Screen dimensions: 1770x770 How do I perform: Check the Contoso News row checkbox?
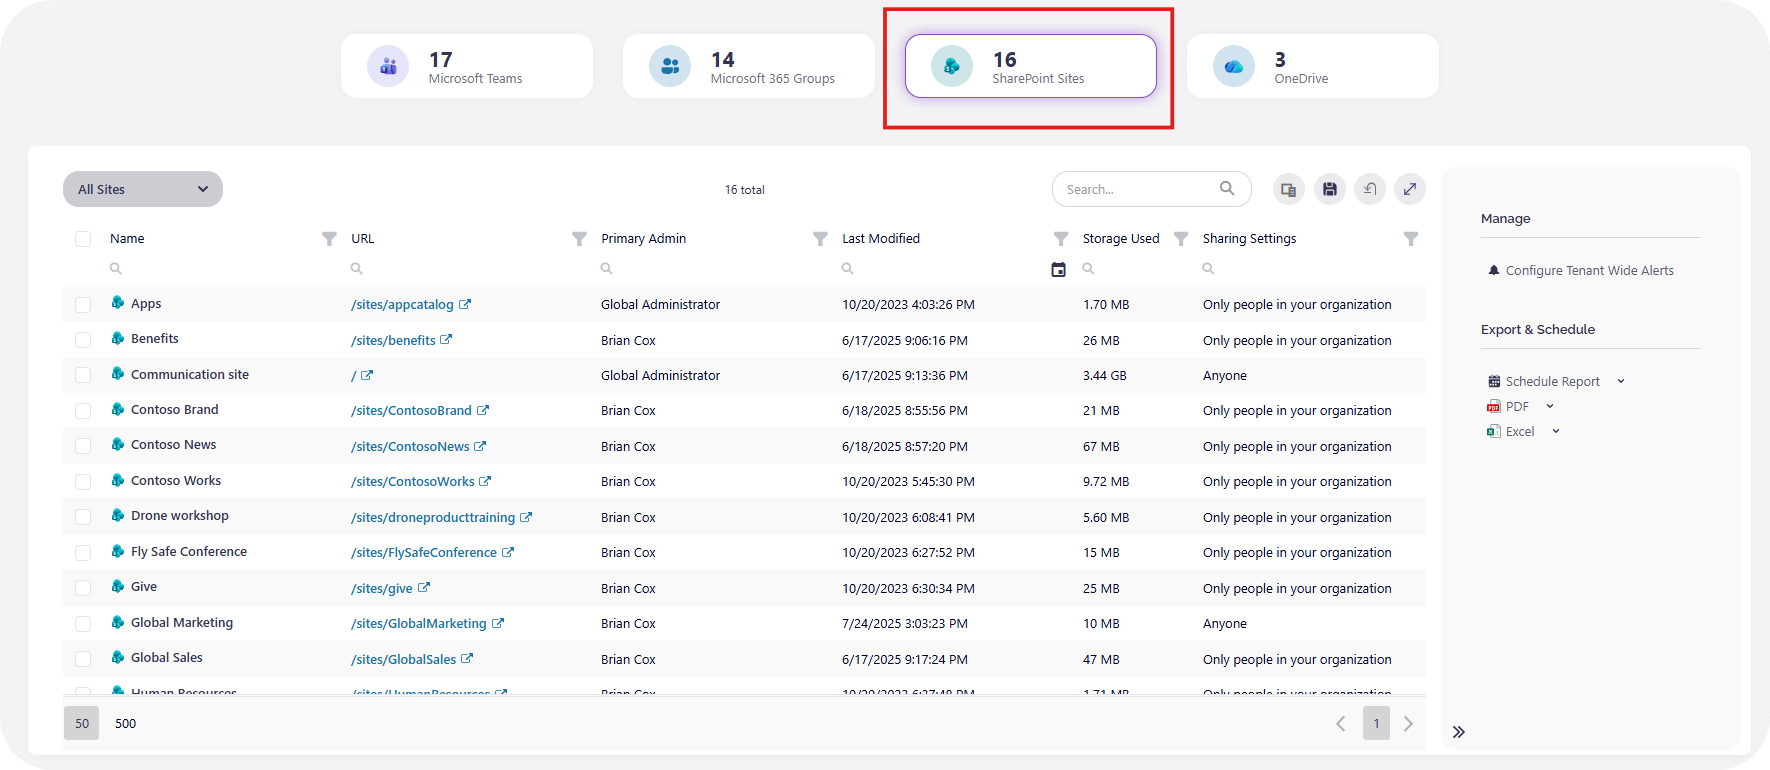tap(83, 446)
